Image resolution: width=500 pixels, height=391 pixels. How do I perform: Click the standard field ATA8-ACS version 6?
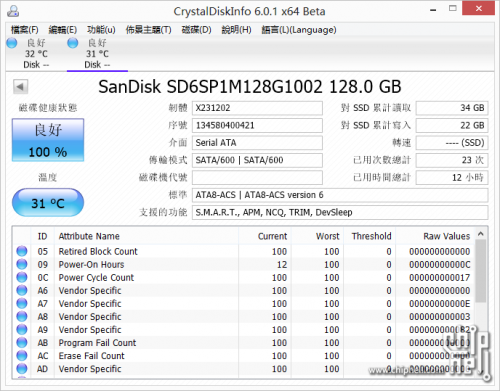click(x=340, y=195)
